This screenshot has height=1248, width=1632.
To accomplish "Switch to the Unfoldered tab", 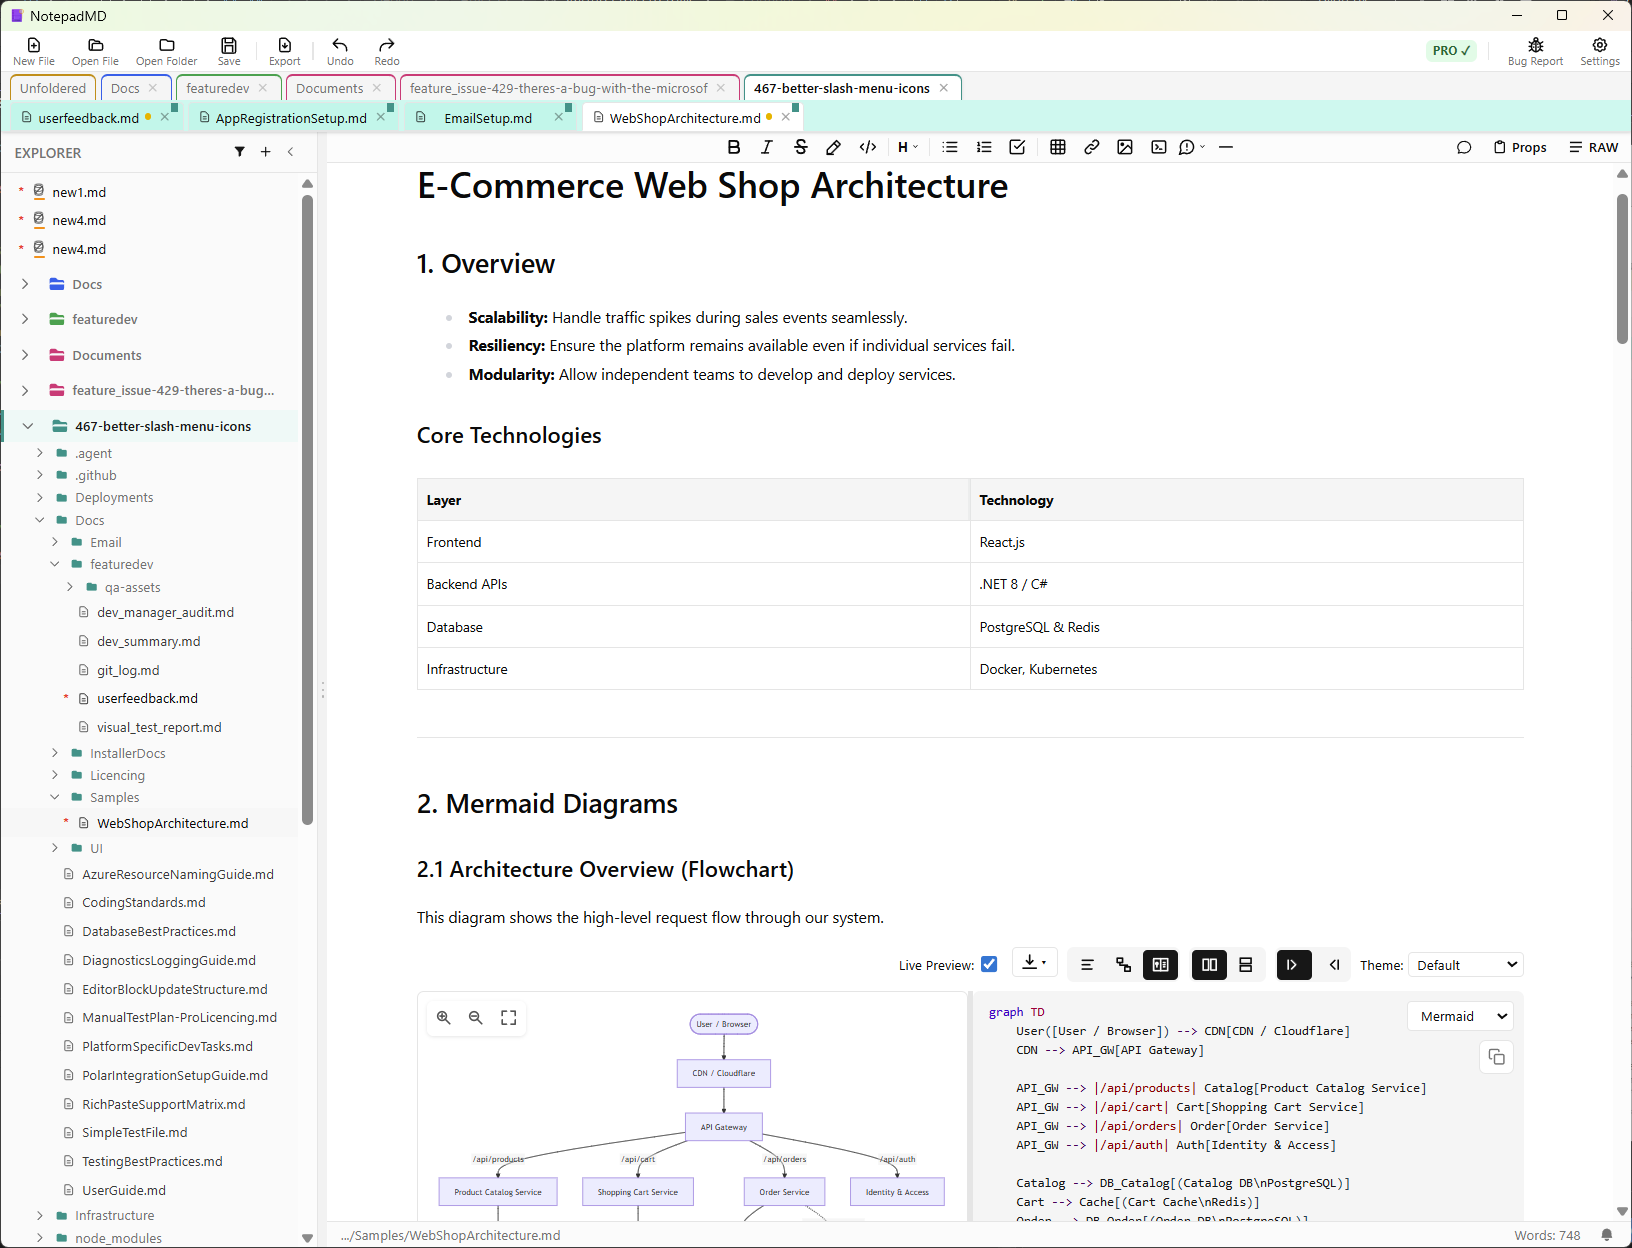I will tap(53, 88).
